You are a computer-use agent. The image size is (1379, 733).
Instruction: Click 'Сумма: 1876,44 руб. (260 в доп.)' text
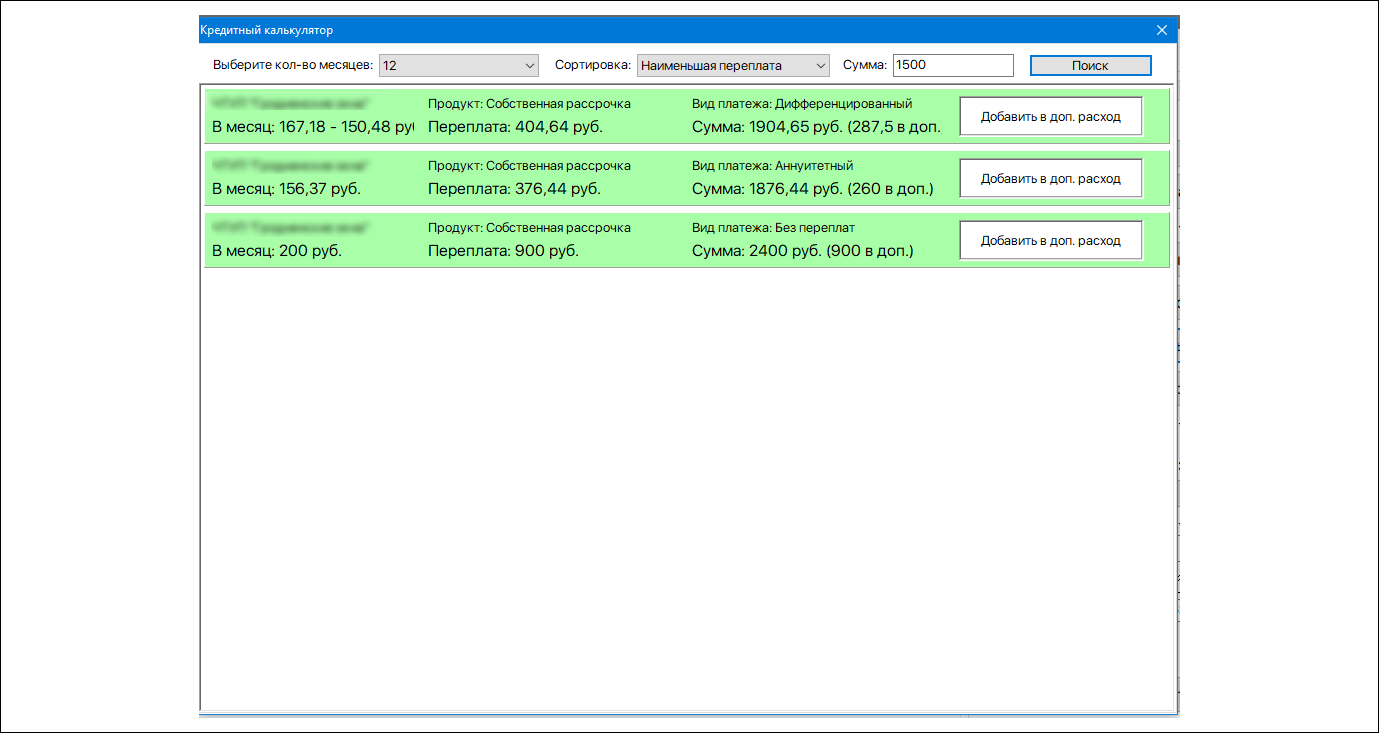[813, 189]
